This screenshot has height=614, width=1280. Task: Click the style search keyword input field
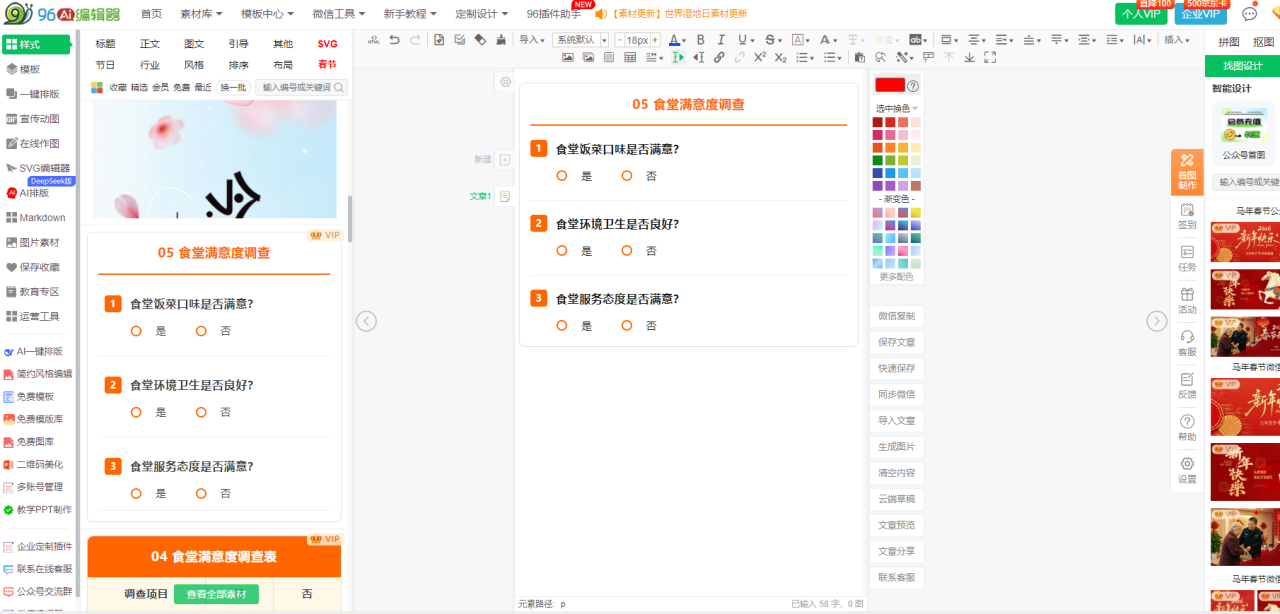click(296, 87)
